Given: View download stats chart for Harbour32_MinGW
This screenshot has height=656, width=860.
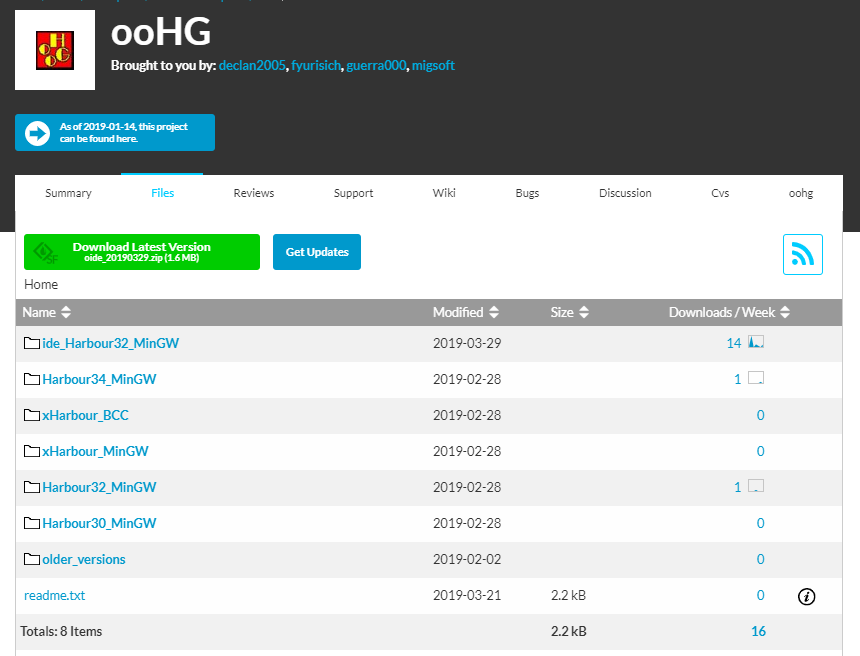Looking at the screenshot, I should pyautogui.click(x=756, y=486).
